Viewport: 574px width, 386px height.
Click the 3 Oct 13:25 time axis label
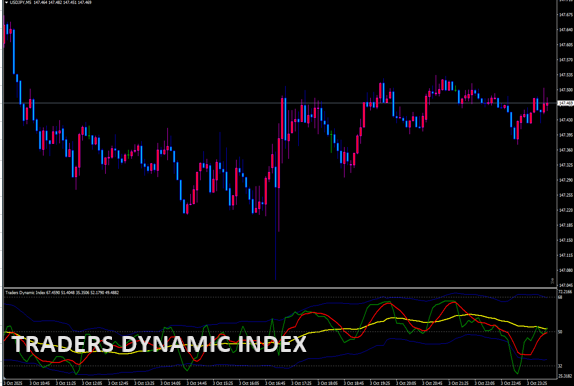click(x=145, y=383)
